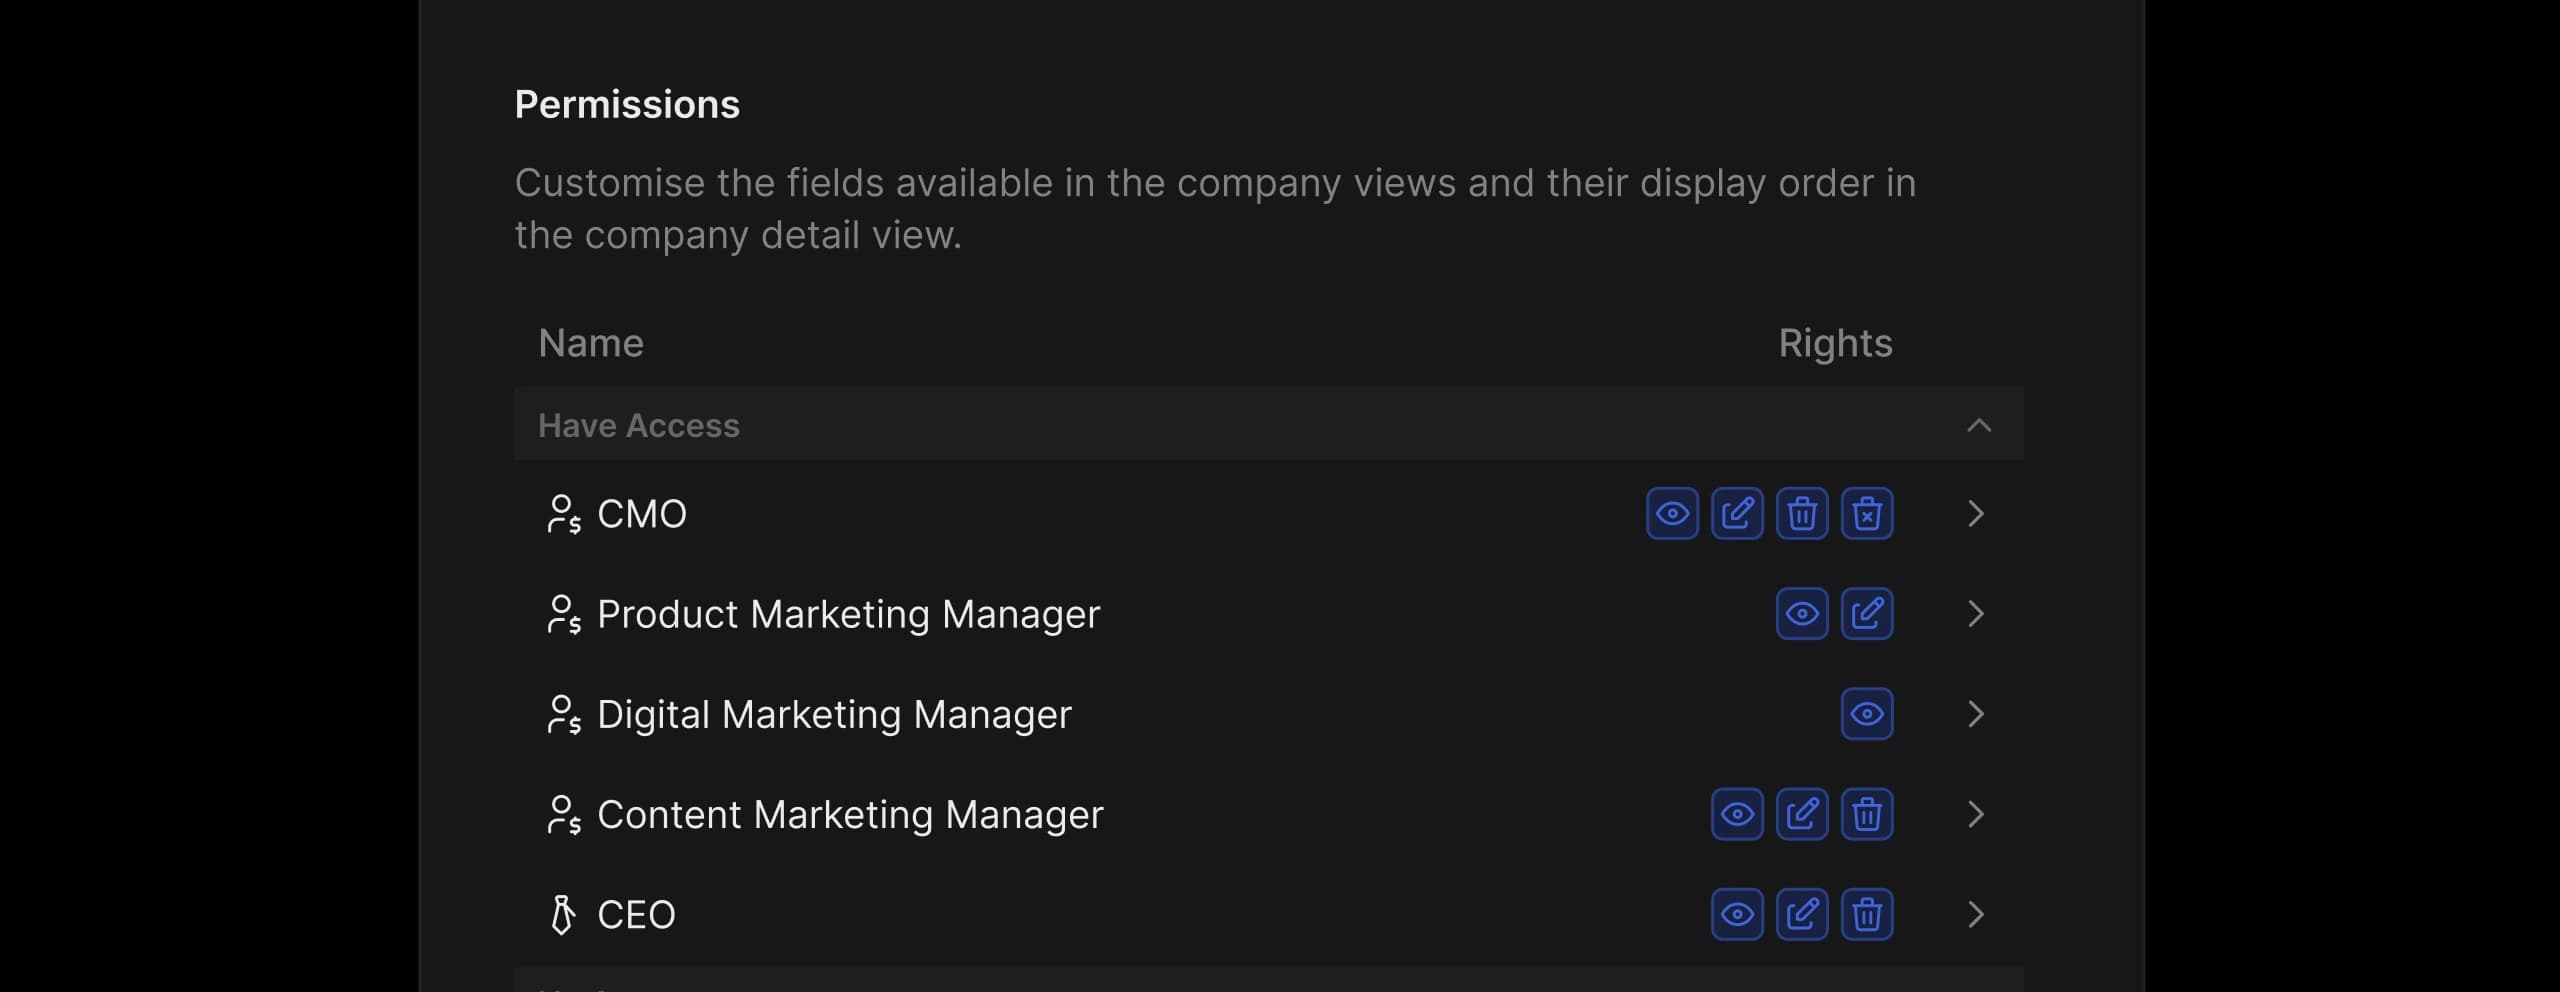Toggle the CMO view eye icon
This screenshot has height=992, width=2560.
[x=1672, y=514]
